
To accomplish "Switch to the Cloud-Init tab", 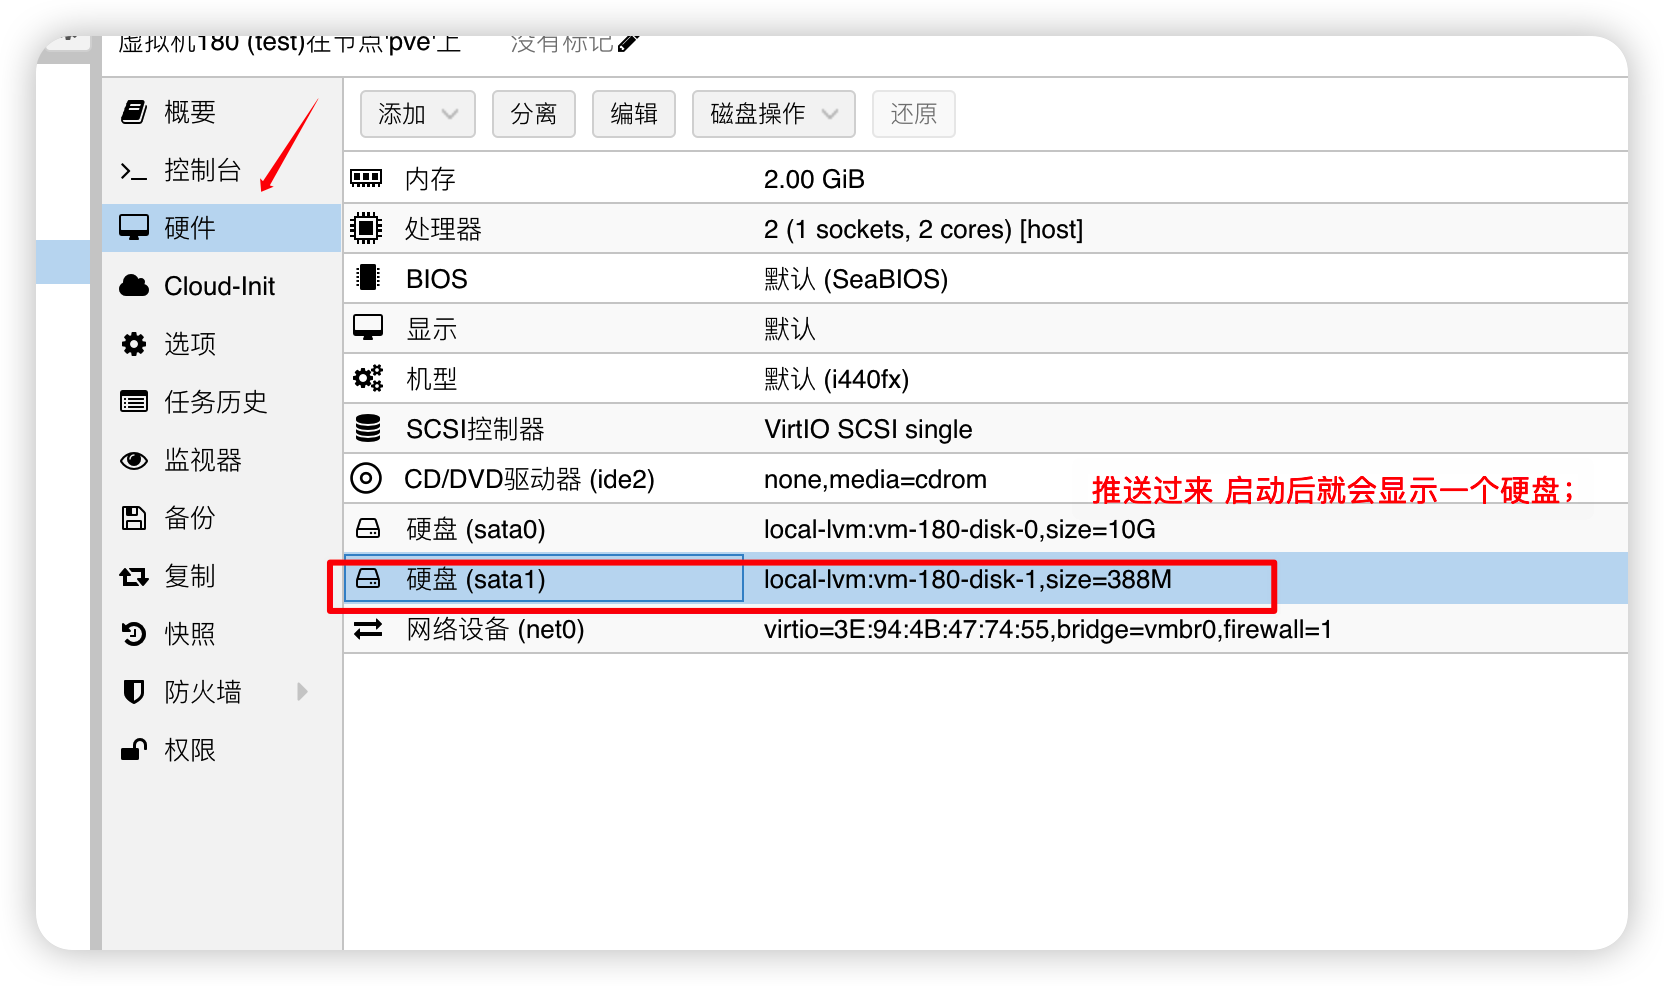I will (222, 286).
